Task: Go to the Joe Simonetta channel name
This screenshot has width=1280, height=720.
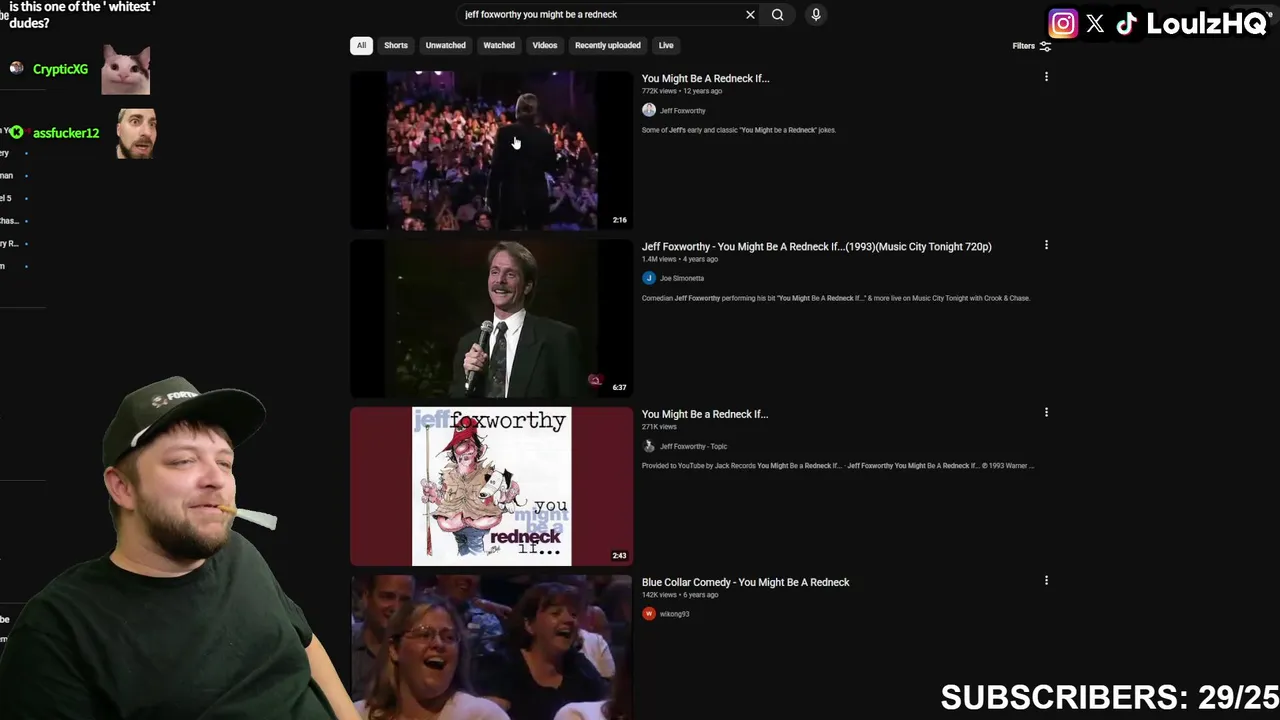Action: (x=681, y=279)
